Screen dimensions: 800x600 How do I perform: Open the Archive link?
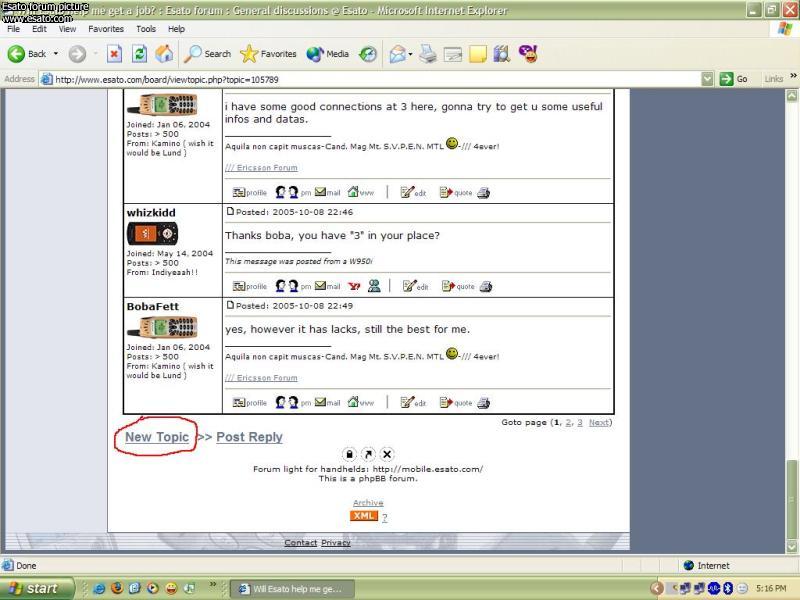coord(368,503)
